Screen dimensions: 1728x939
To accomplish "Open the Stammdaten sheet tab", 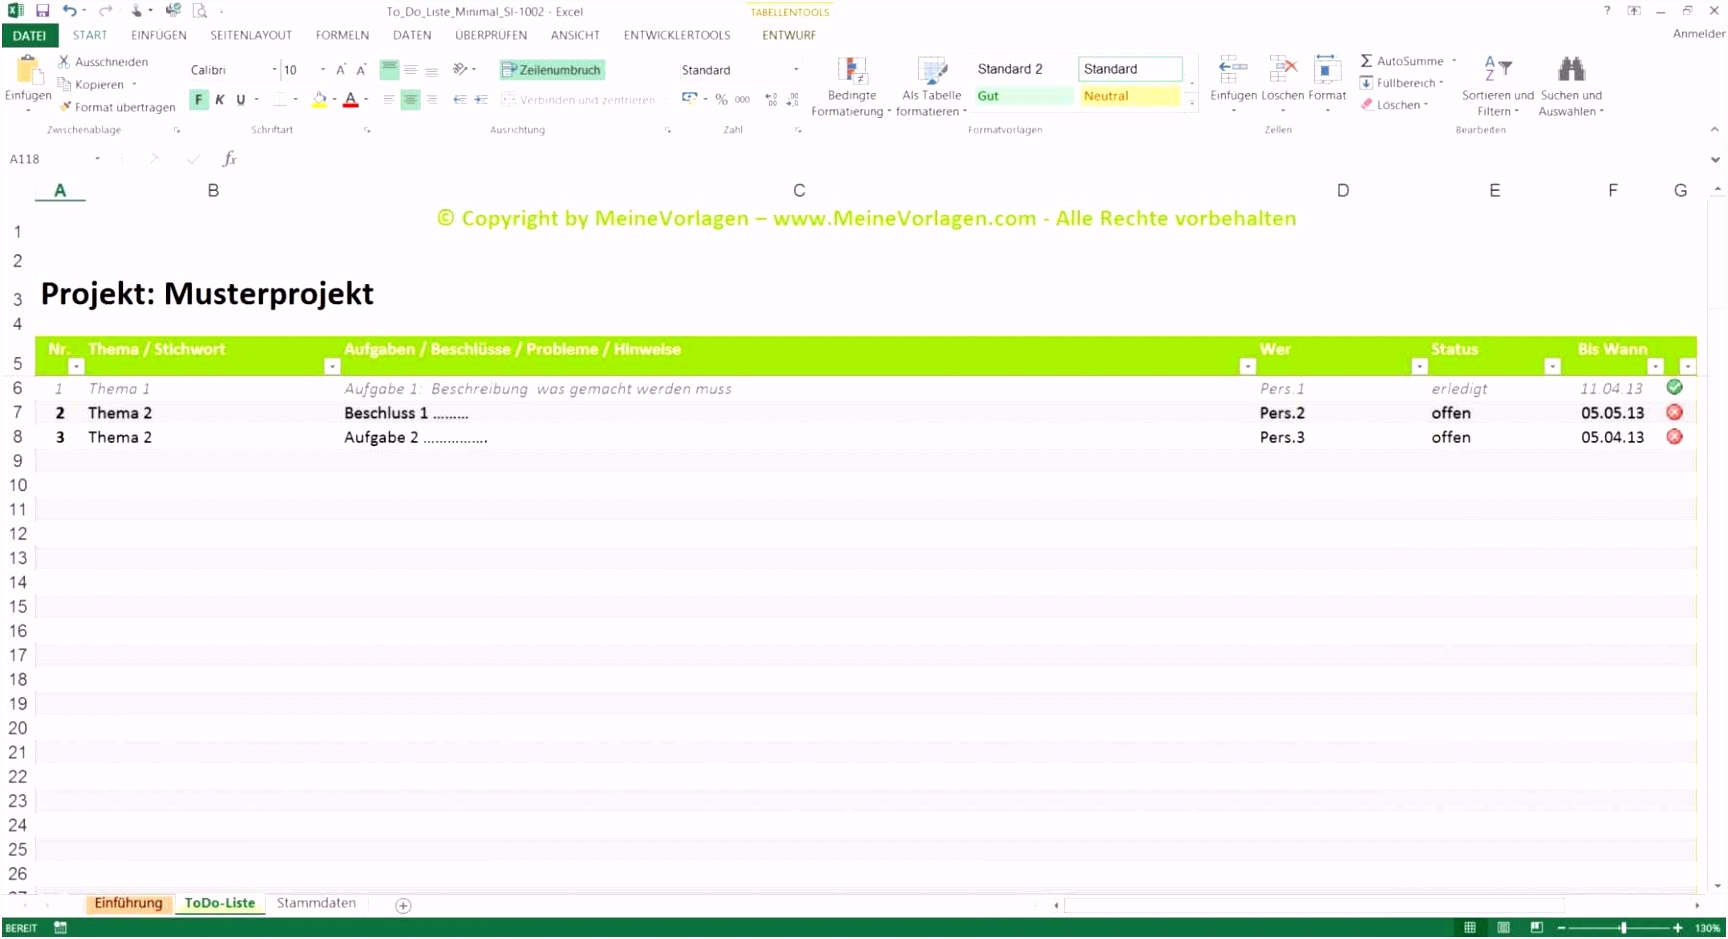I will [x=316, y=904].
